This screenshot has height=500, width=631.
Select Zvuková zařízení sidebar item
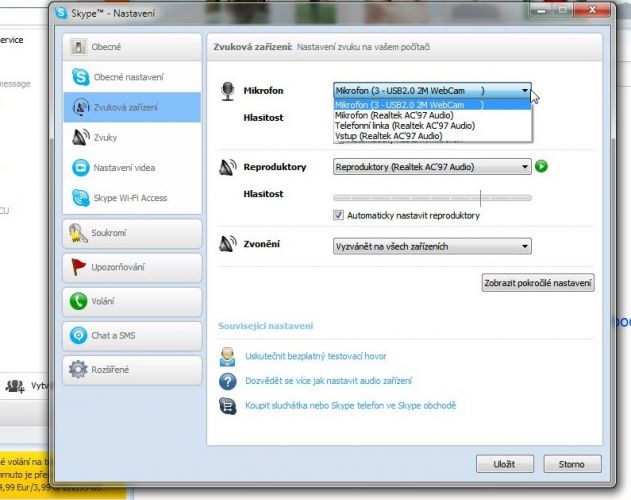(132, 107)
